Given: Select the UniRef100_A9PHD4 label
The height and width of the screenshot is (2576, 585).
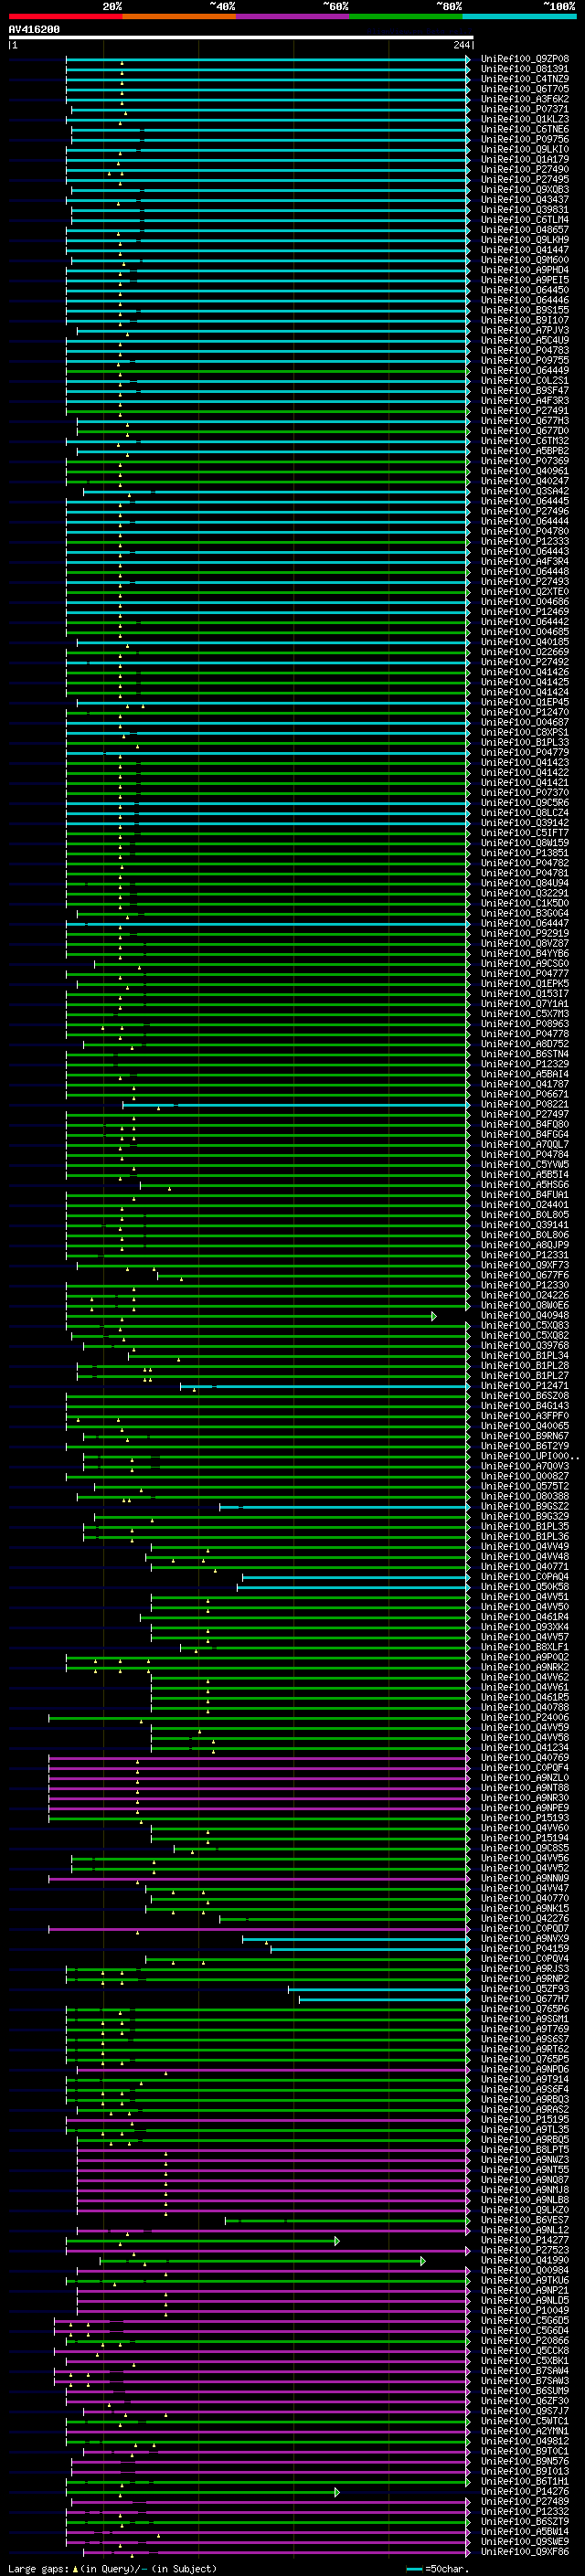Looking at the screenshot, I should point(525,270).
